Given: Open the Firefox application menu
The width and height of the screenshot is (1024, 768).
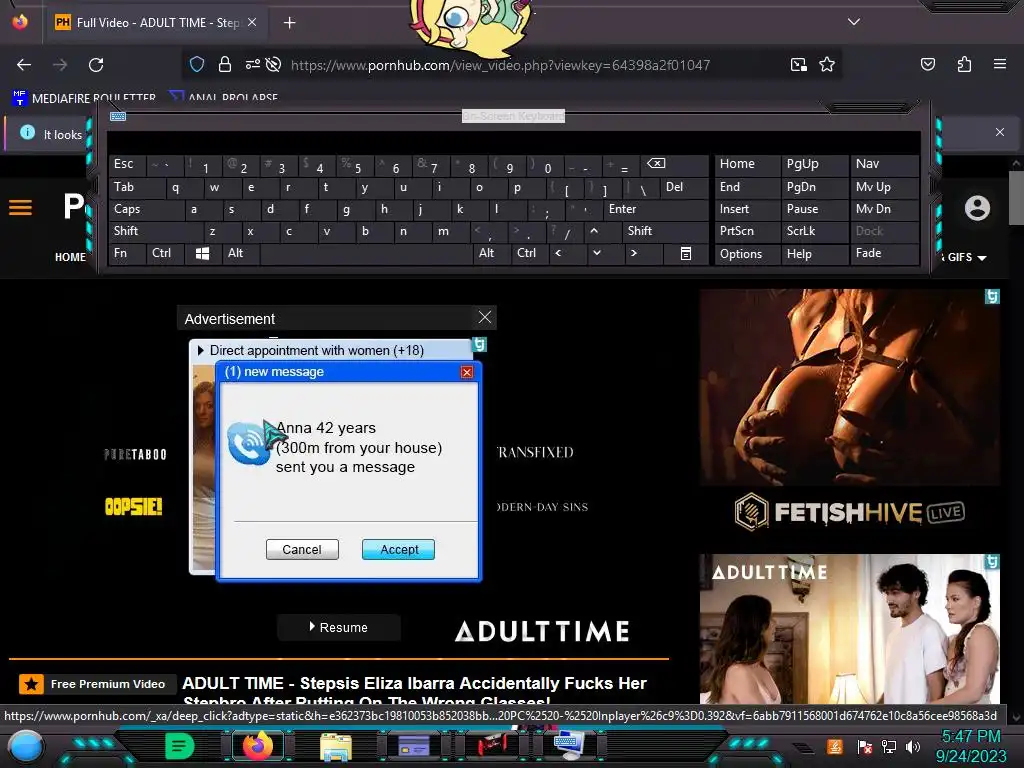Looking at the screenshot, I should 999,64.
